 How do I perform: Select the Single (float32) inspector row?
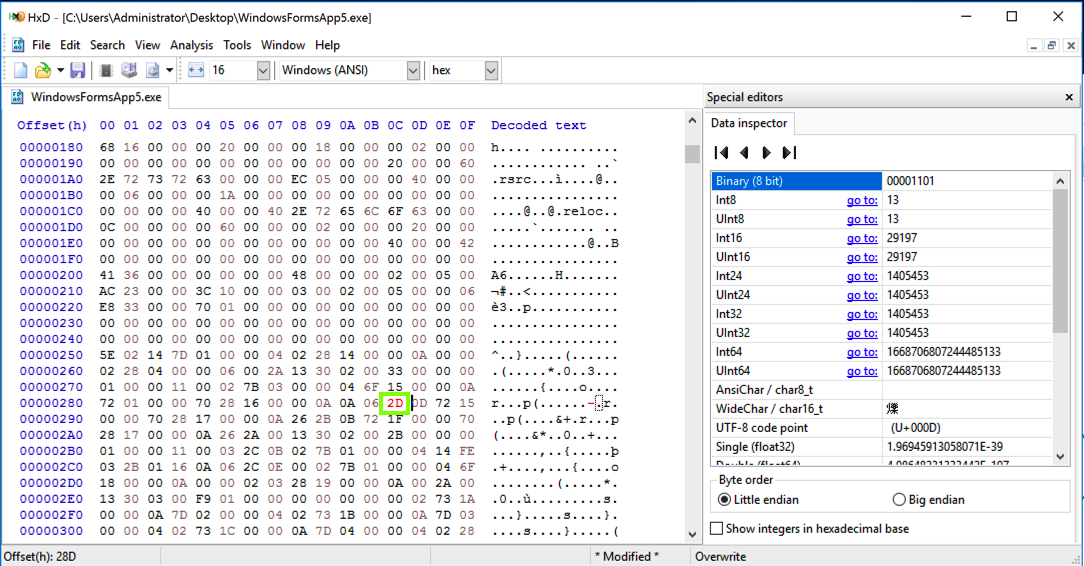(881, 447)
